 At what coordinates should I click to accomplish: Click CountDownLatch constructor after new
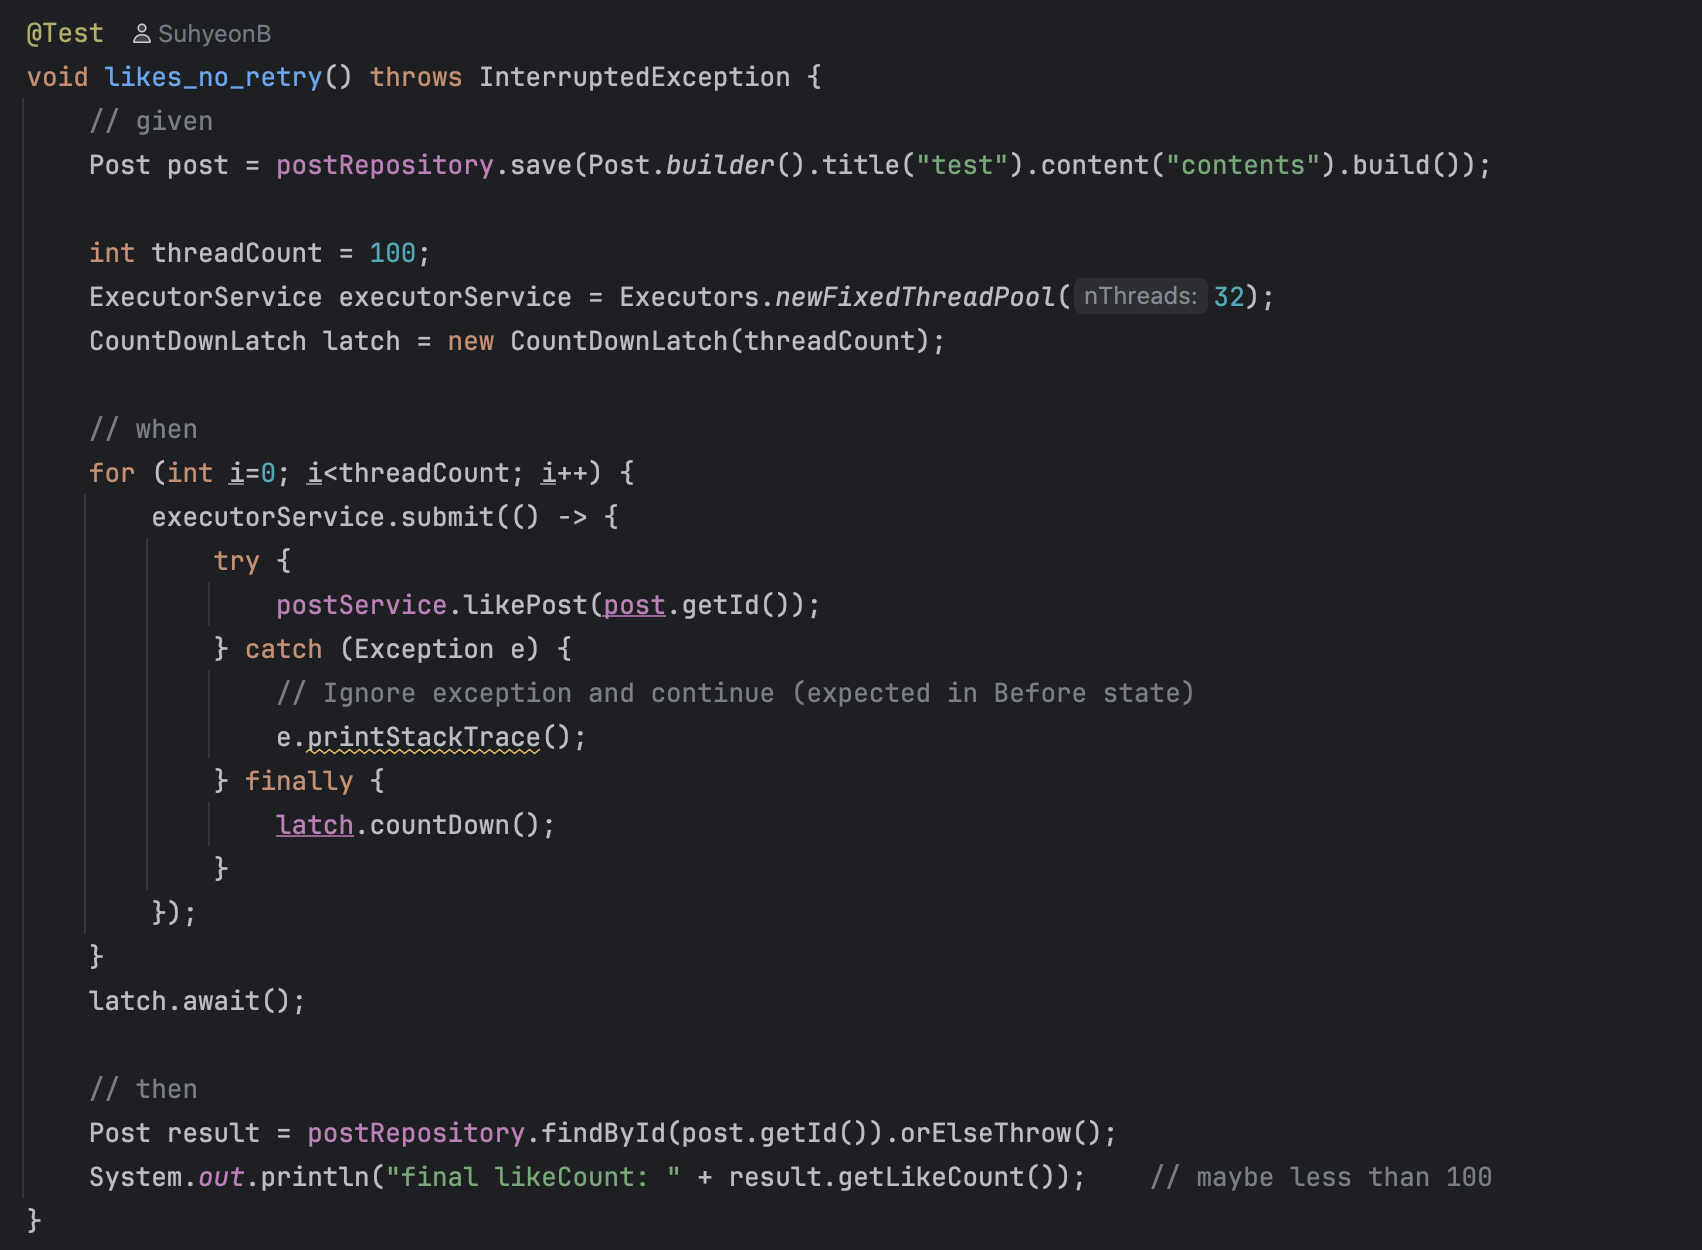619,341
